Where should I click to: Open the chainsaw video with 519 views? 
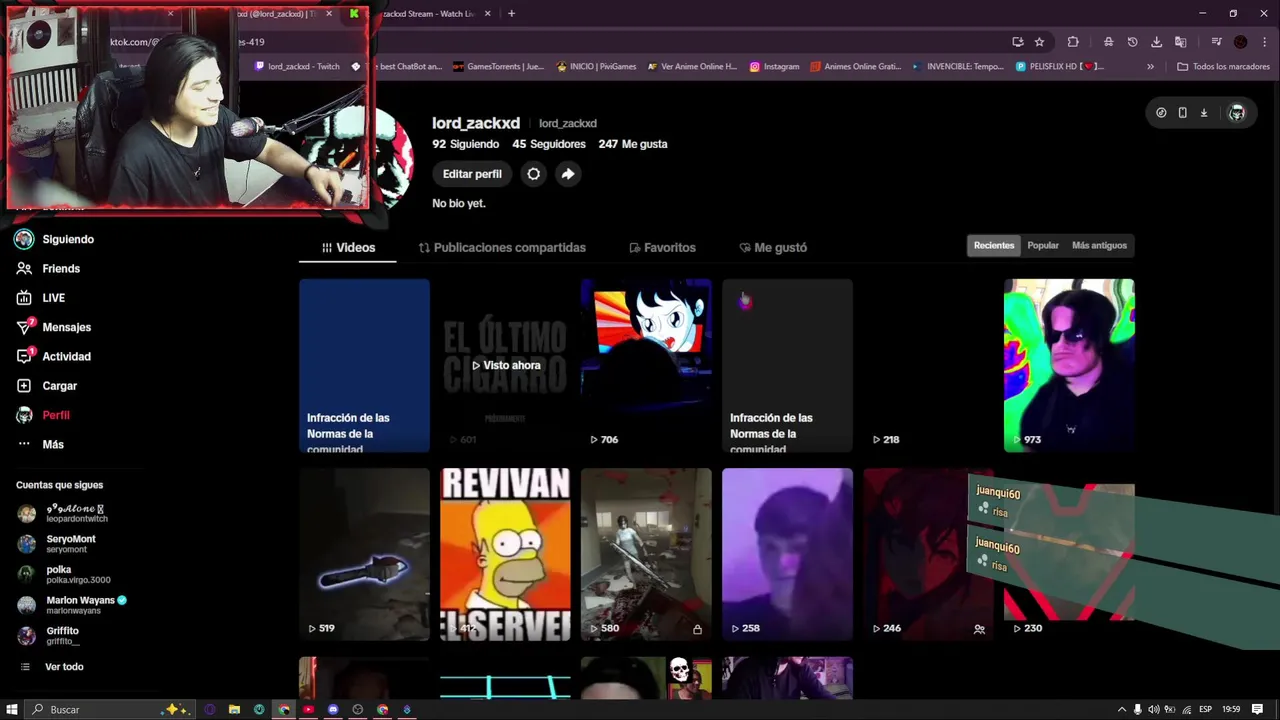[x=364, y=554]
